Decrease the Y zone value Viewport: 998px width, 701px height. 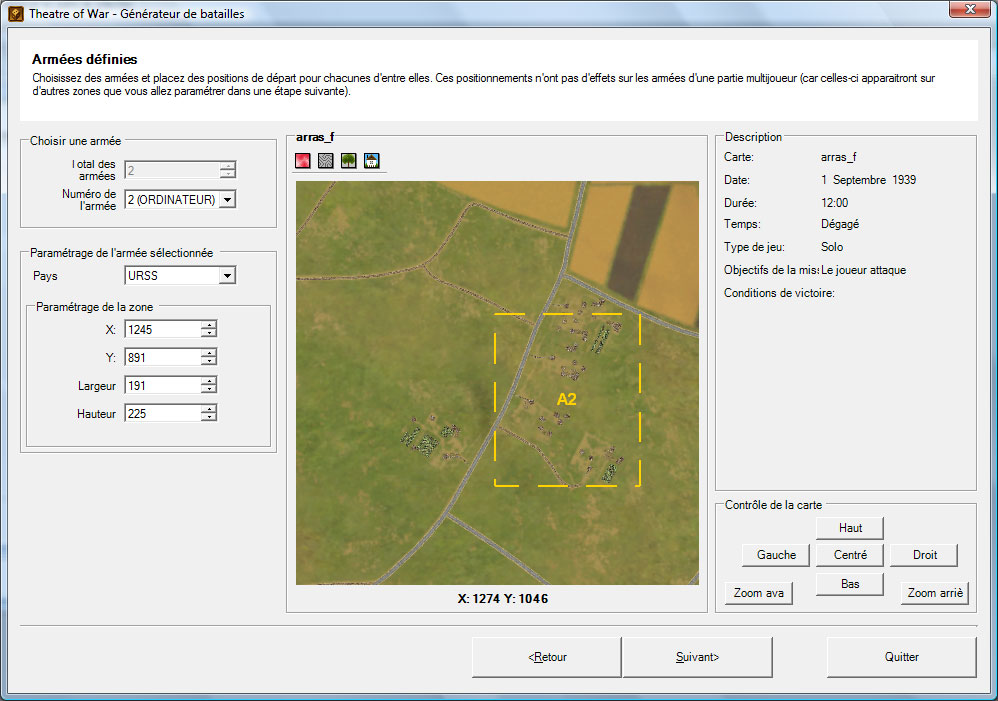pos(208,361)
